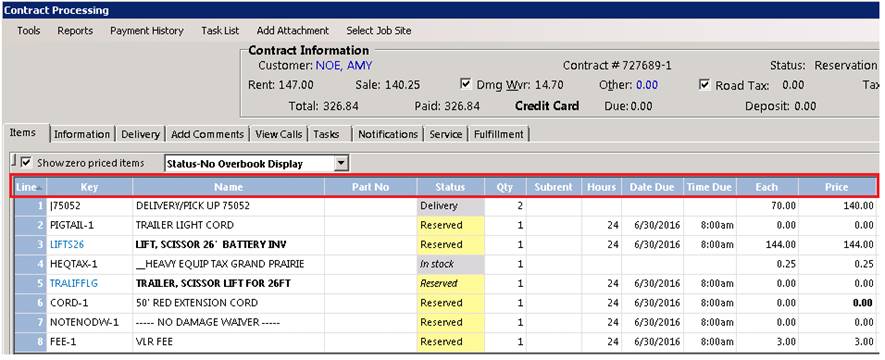Switch to the Service tab
The image size is (885, 360).
pos(446,134)
